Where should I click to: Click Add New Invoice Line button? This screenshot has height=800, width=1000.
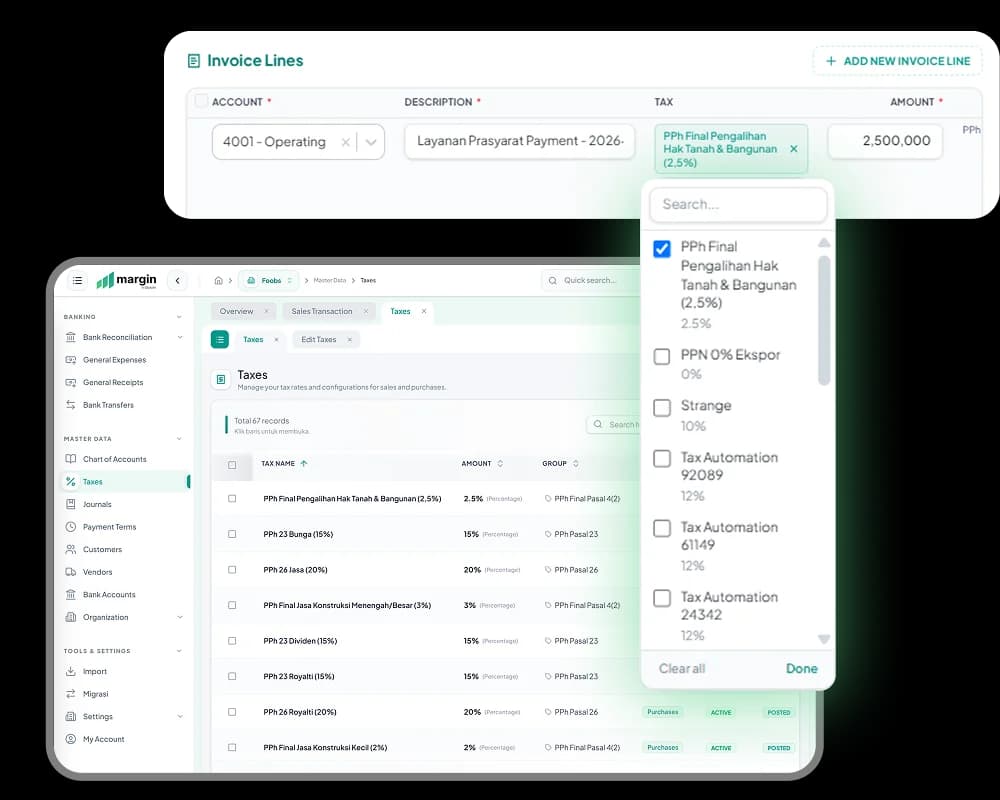pyautogui.click(x=898, y=61)
